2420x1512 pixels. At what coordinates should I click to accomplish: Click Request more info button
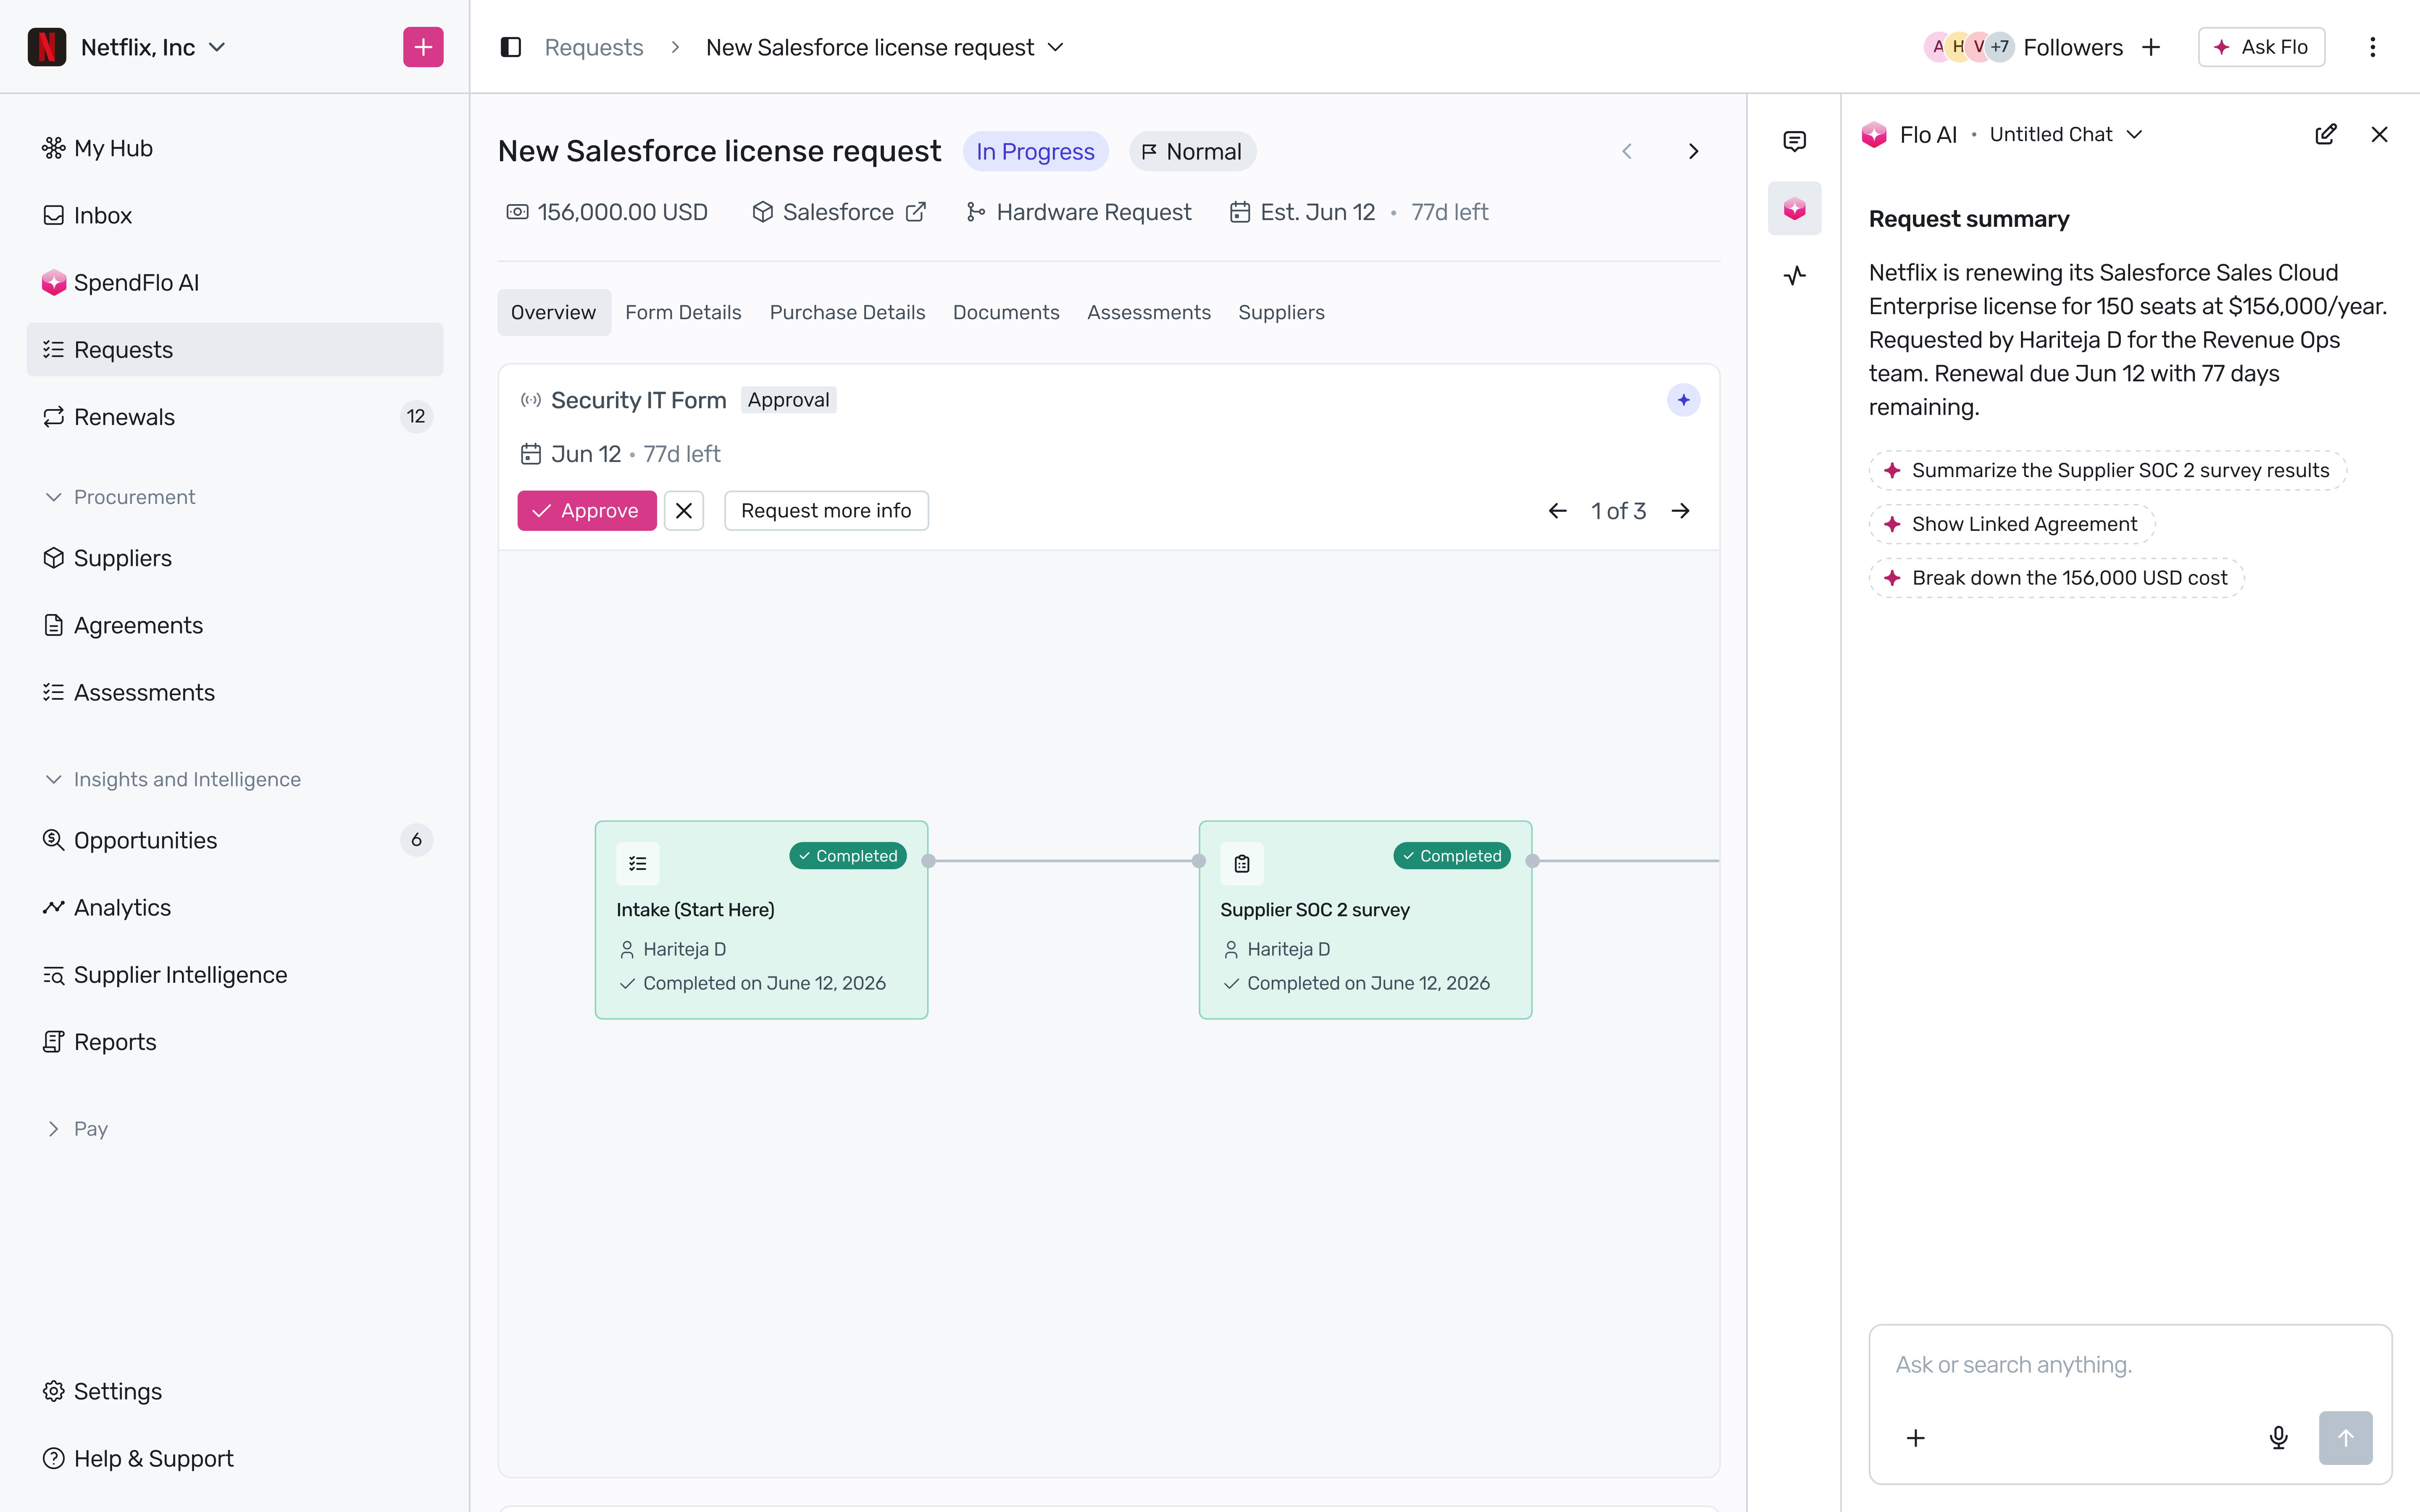(826, 511)
